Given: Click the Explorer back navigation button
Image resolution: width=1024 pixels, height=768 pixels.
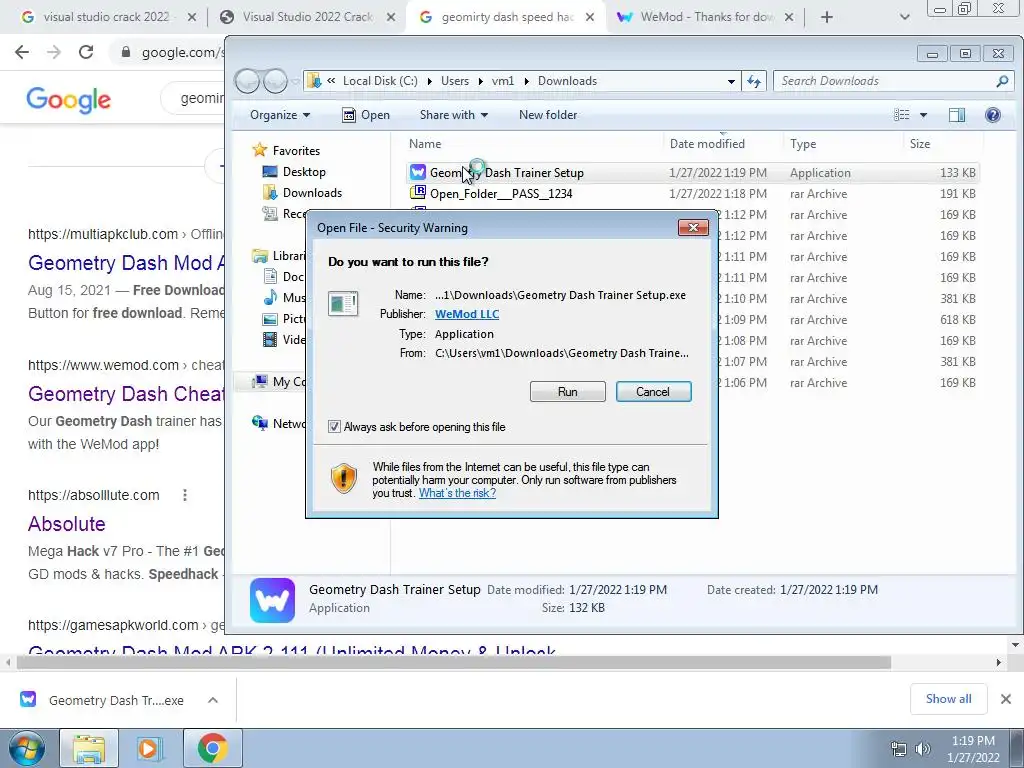Looking at the screenshot, I should tap(248, 81).
